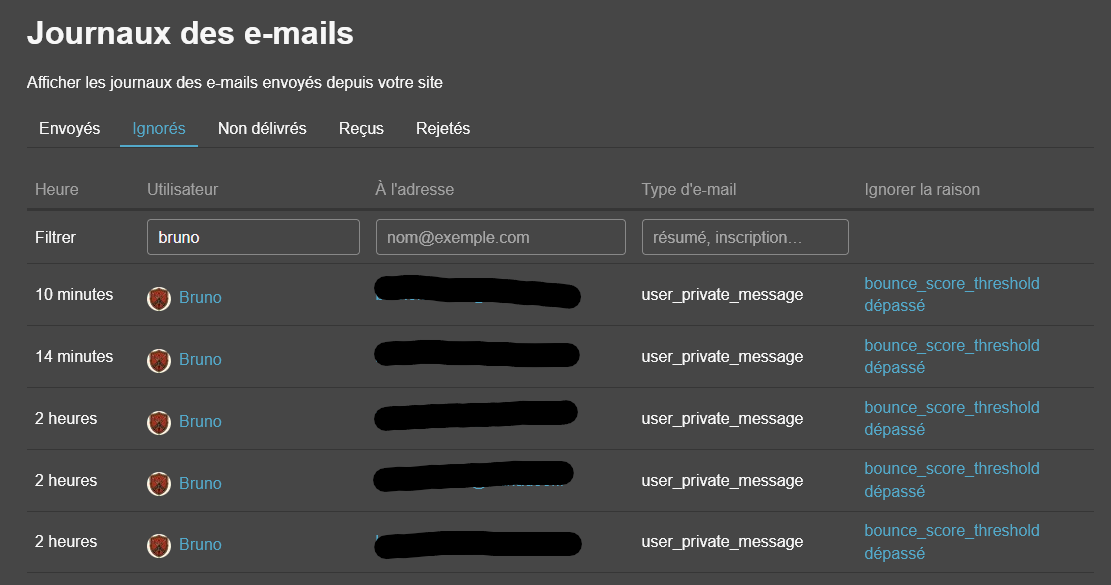Image resolution: width=1111 pixels, height=585 pixels.
Task: Open the bounce_score_threshold link in the first 2 heures row
Action: (x=951, y=408)
